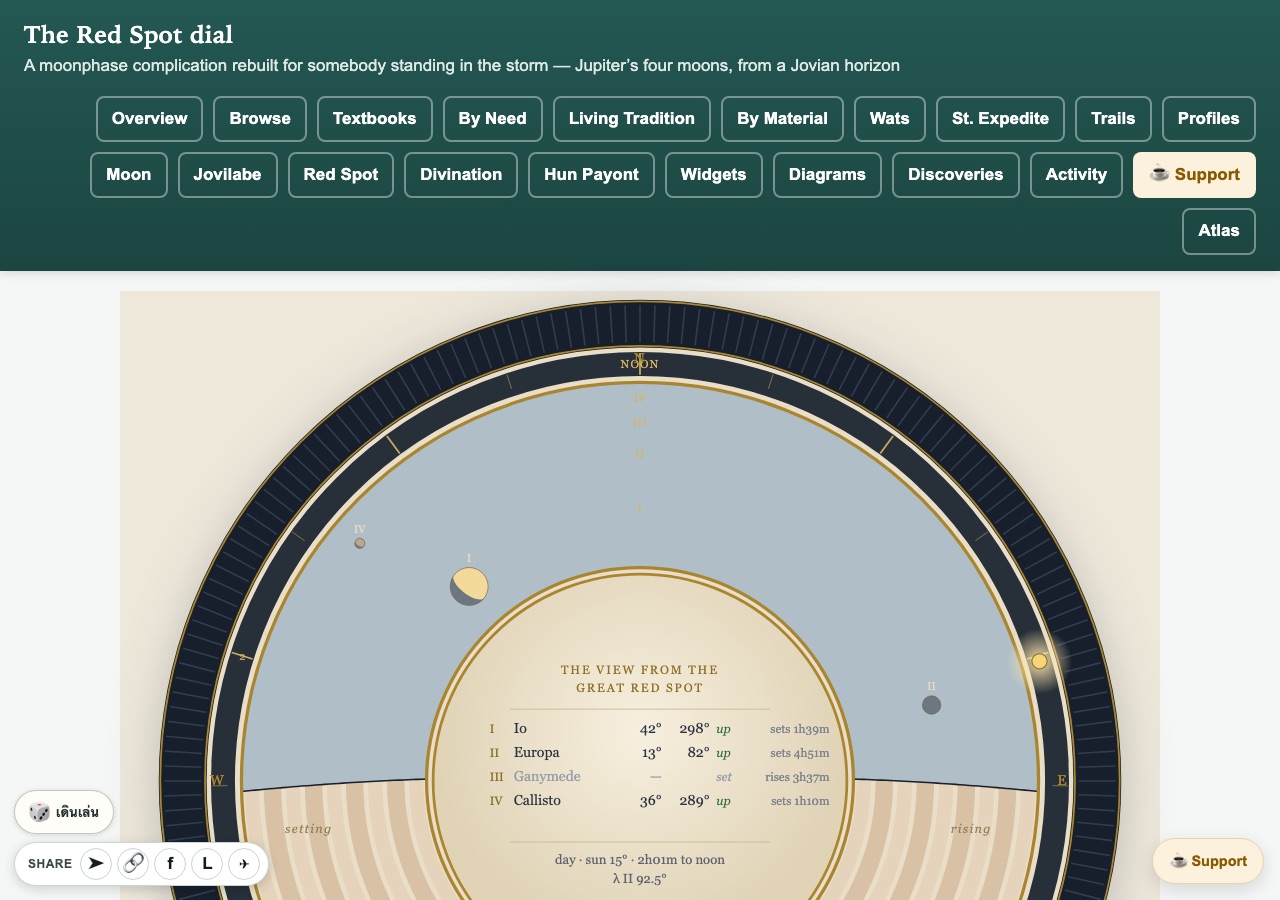Open the Moon page
The width and height of the screenshot is (1280, 900).
(x=129, y=175)
